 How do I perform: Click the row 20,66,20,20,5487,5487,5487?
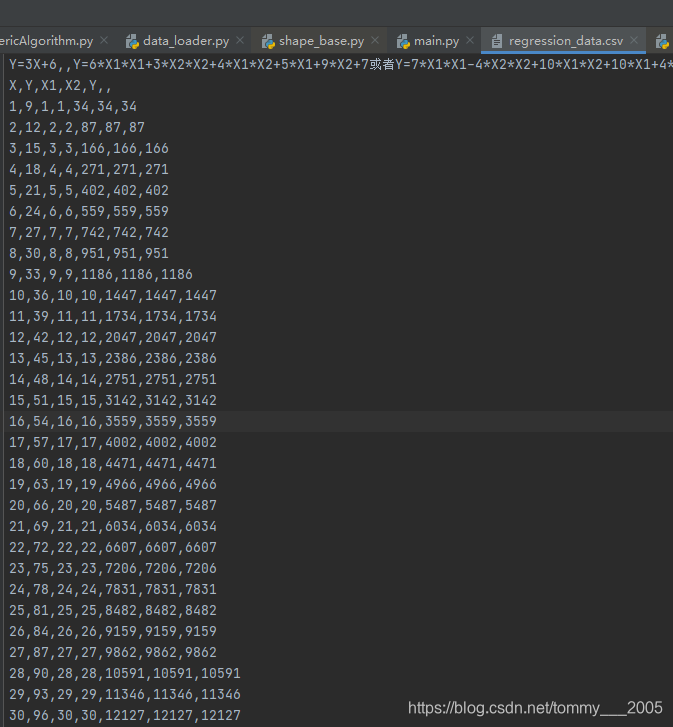(x=113, y=505)
